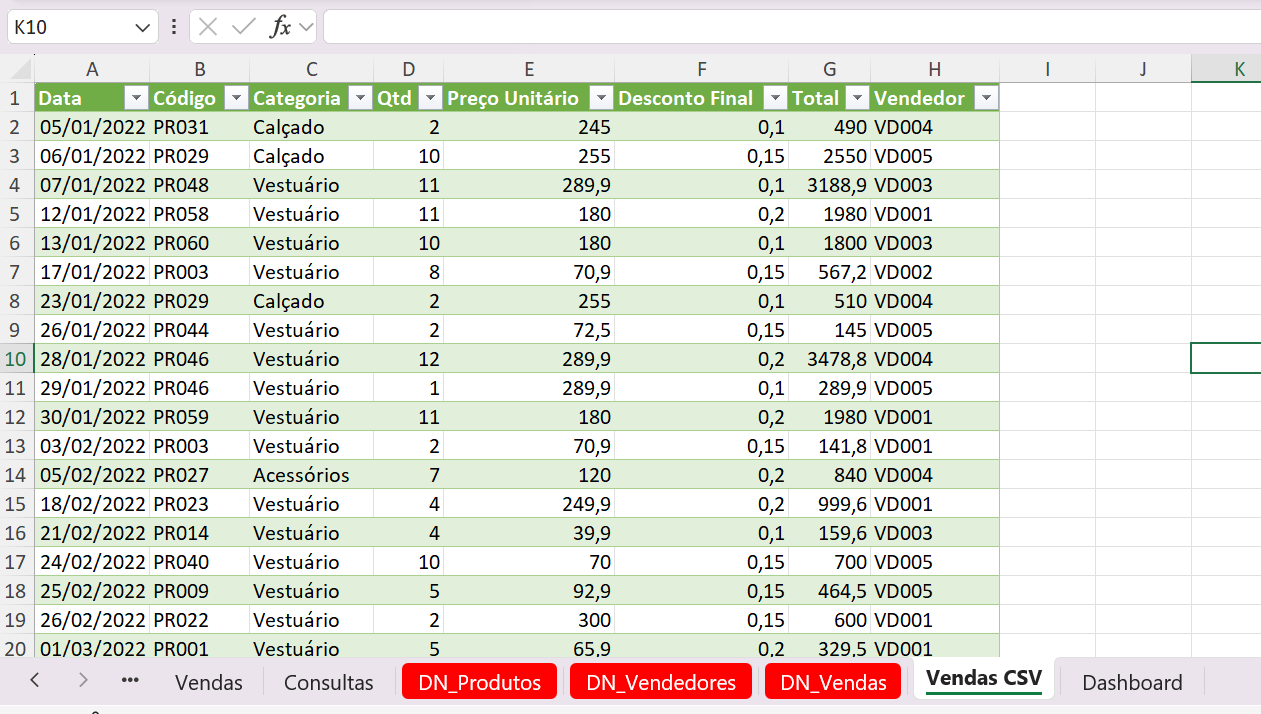
Task: Open the Código column filter dropdown
Action: click(236, 98)
